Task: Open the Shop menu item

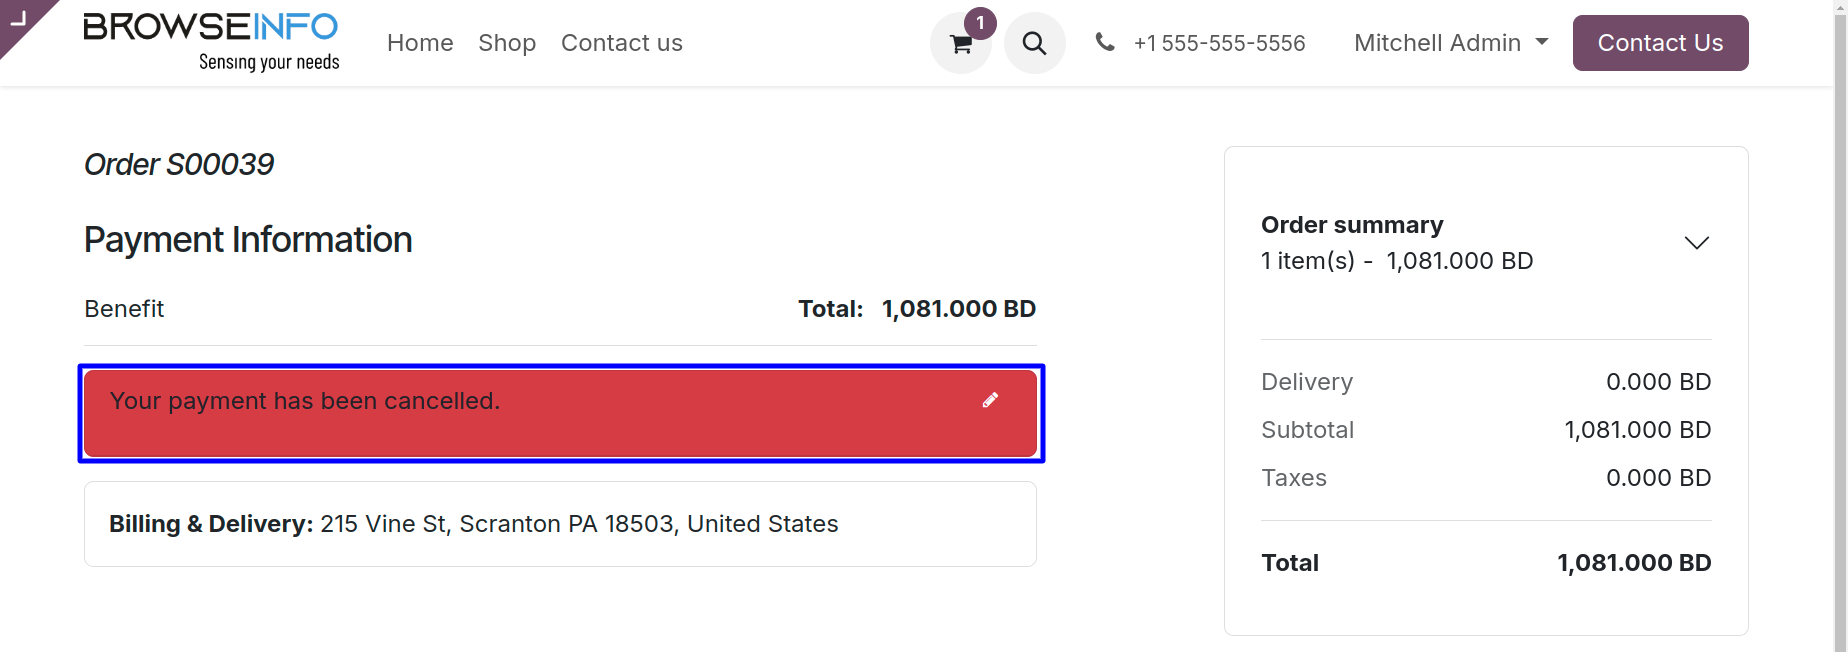Action: point(507,43)
